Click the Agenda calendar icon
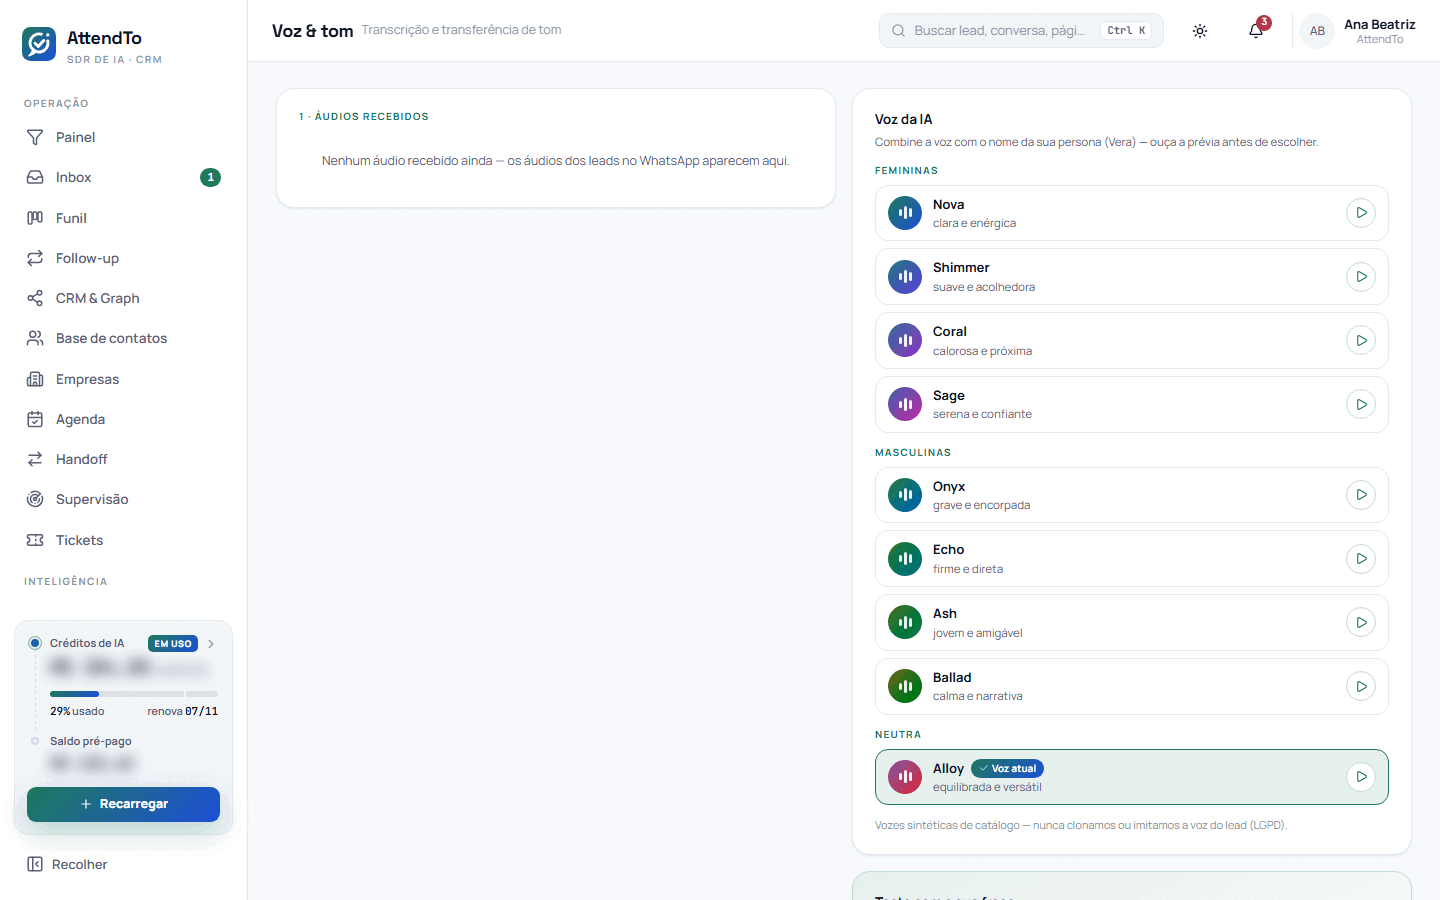Image resolution: width=1440 pixels, height=900 pixels. [x=35, y=419]
